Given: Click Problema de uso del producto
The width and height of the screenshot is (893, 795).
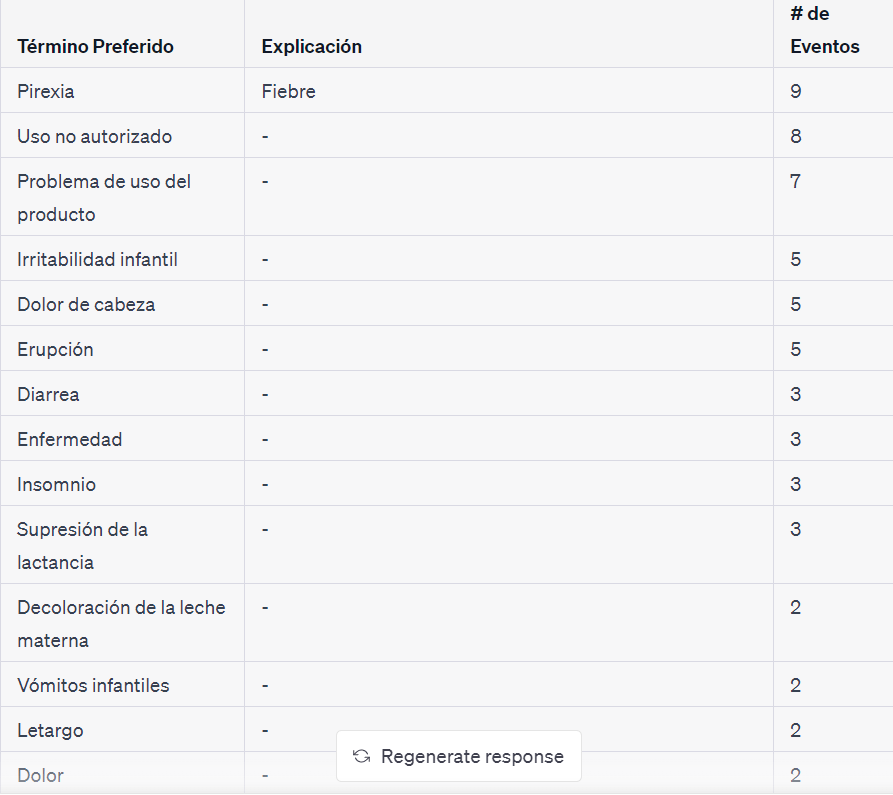Looking at the screenshot, I should click(104, 198).
